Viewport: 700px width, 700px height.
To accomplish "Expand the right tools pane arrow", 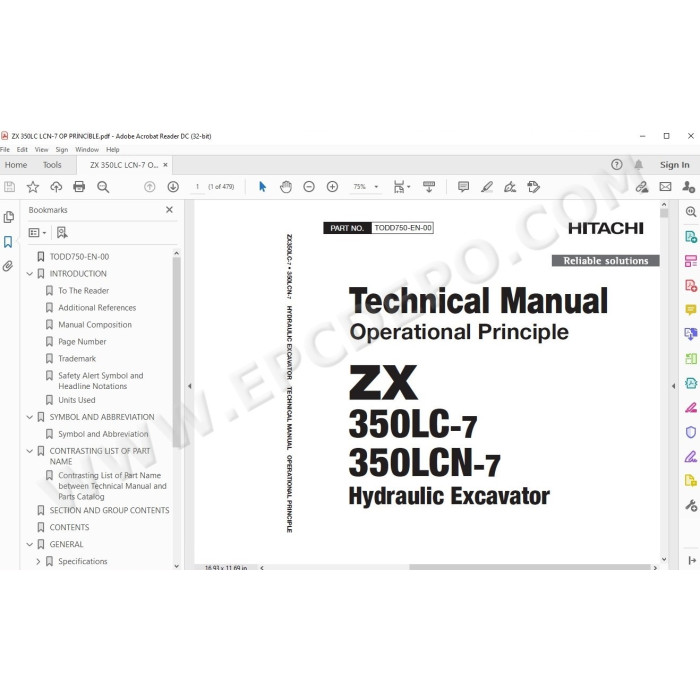I will pos(673,386).
